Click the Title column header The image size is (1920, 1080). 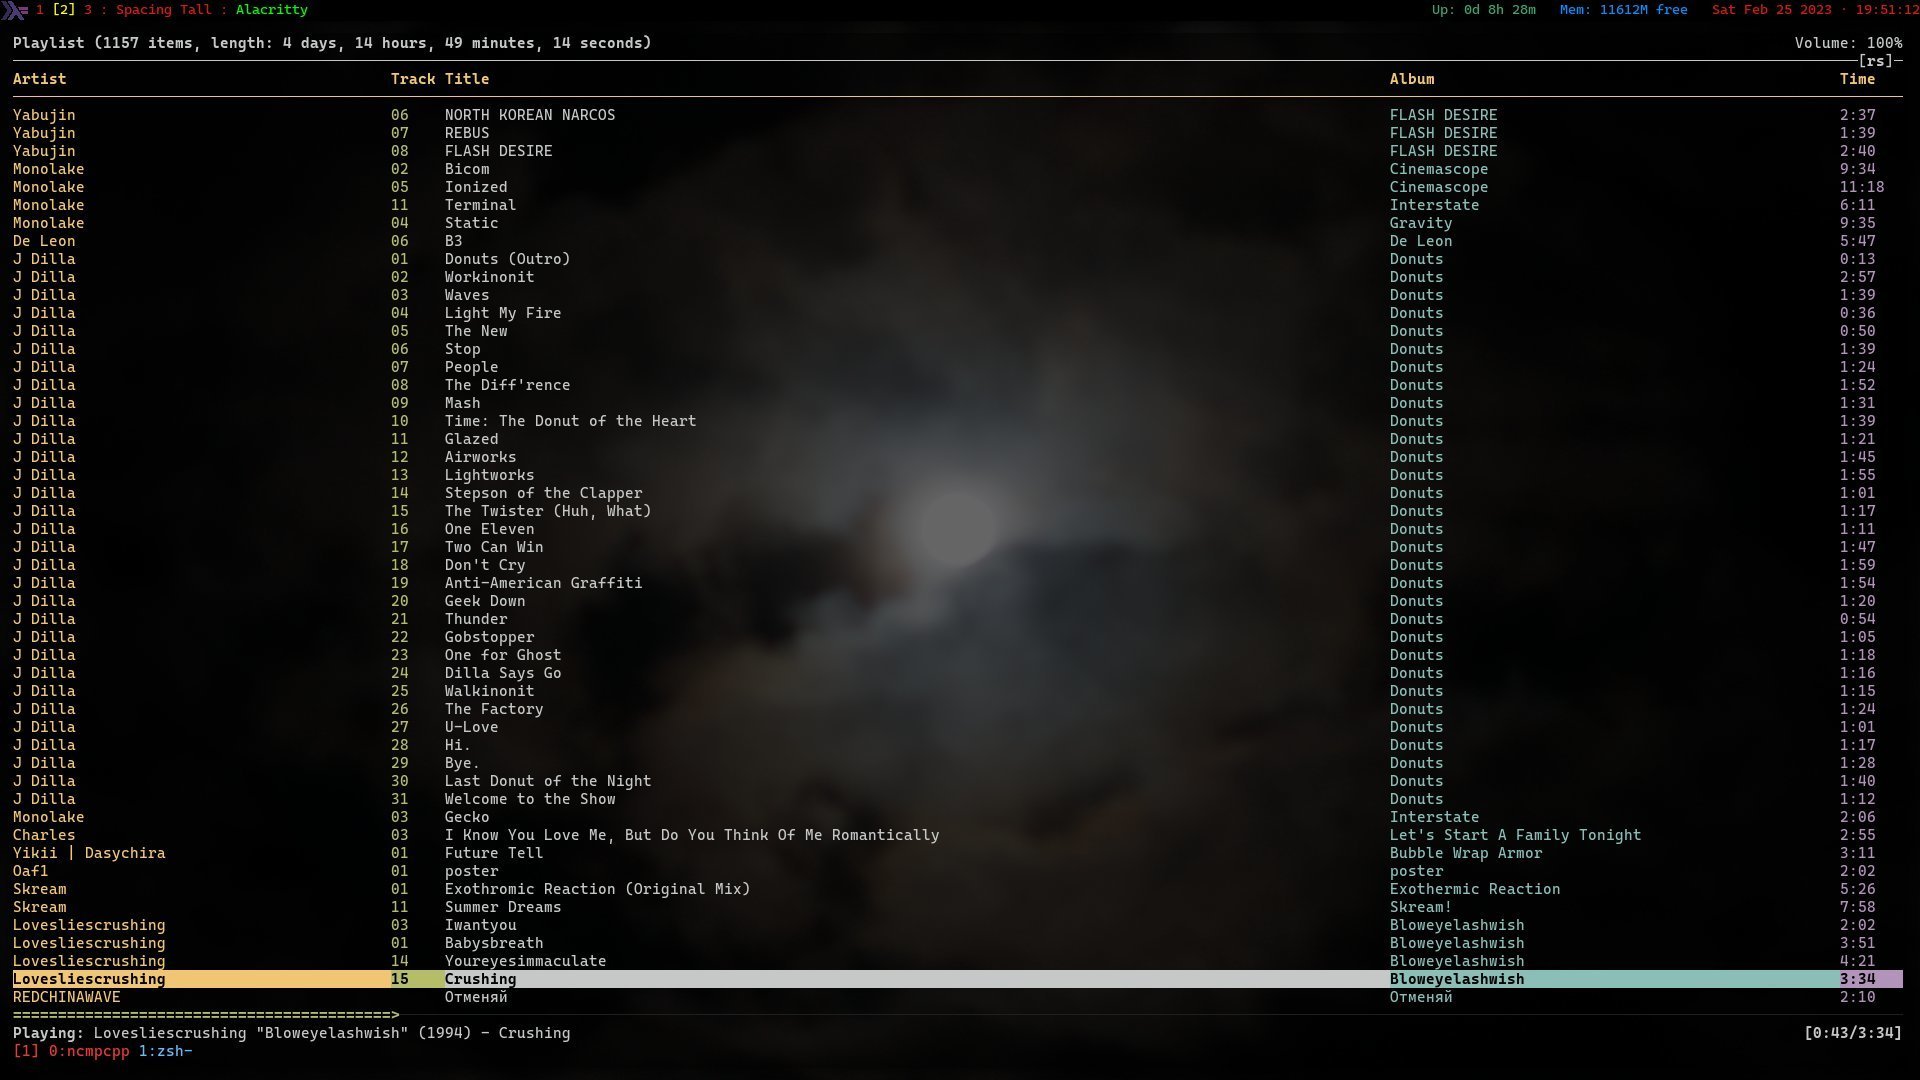tap(467, 79)
